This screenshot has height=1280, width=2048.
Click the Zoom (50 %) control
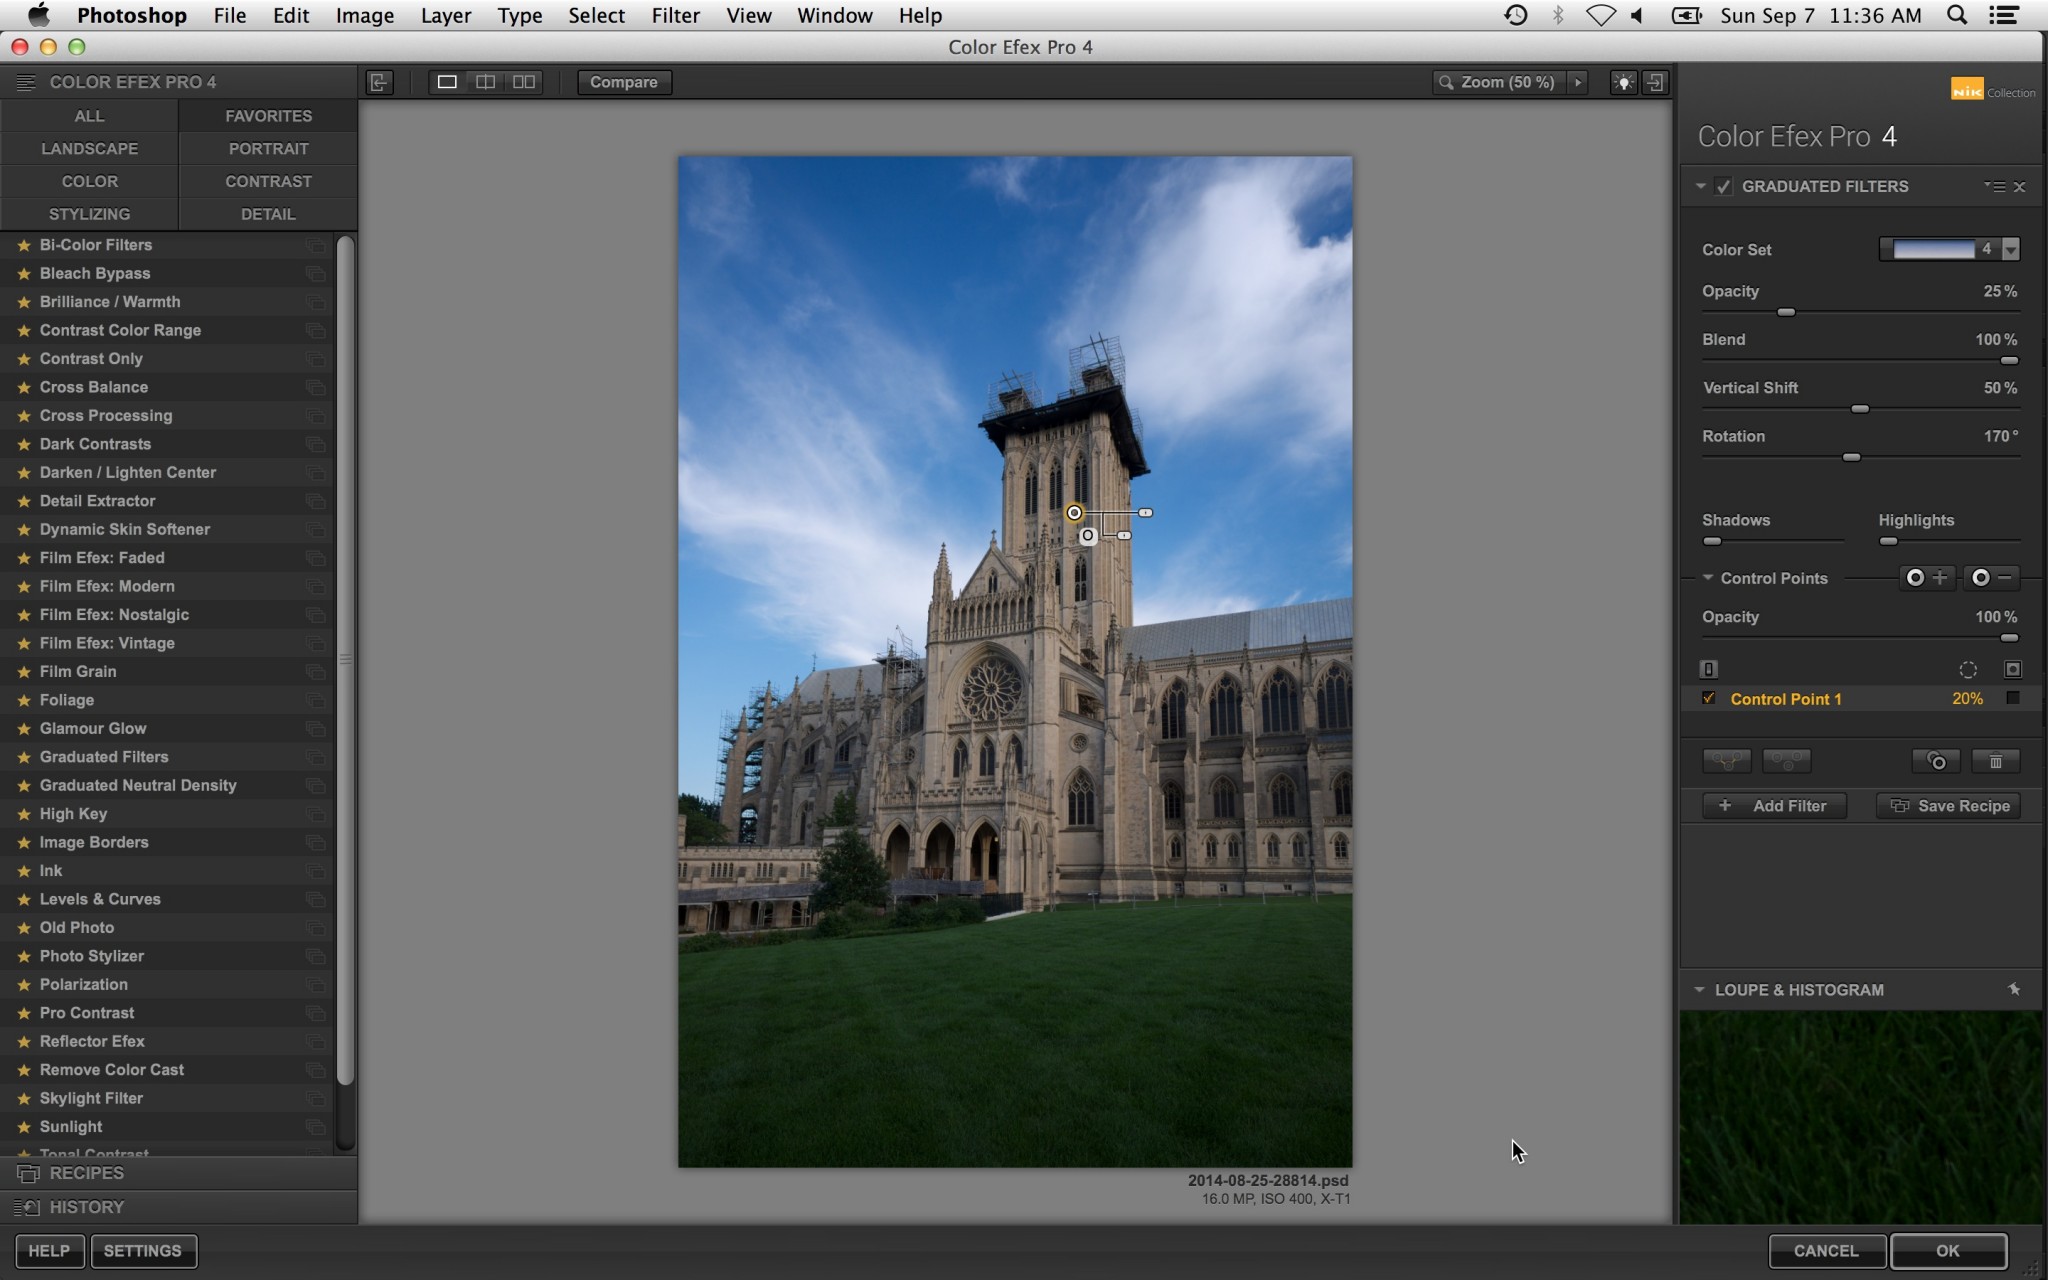click(1497, 82)
